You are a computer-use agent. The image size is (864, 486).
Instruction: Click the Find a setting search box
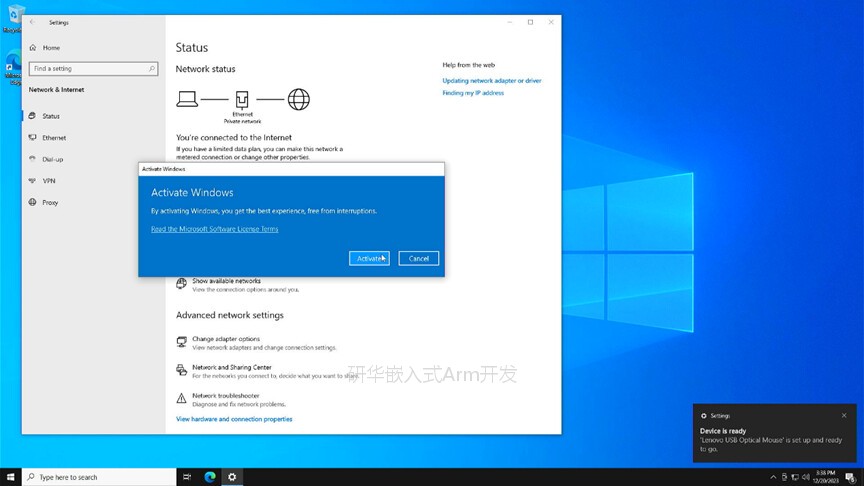pyautogui.click(x=93, y=69)
